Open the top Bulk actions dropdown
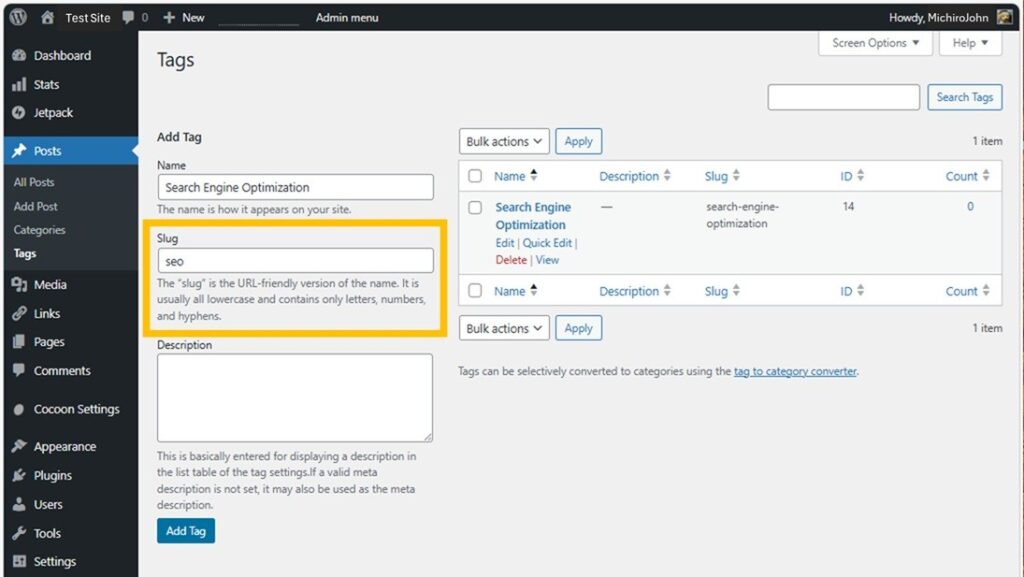This screenshot has width=1024, height=577. (x=504, y=141)
